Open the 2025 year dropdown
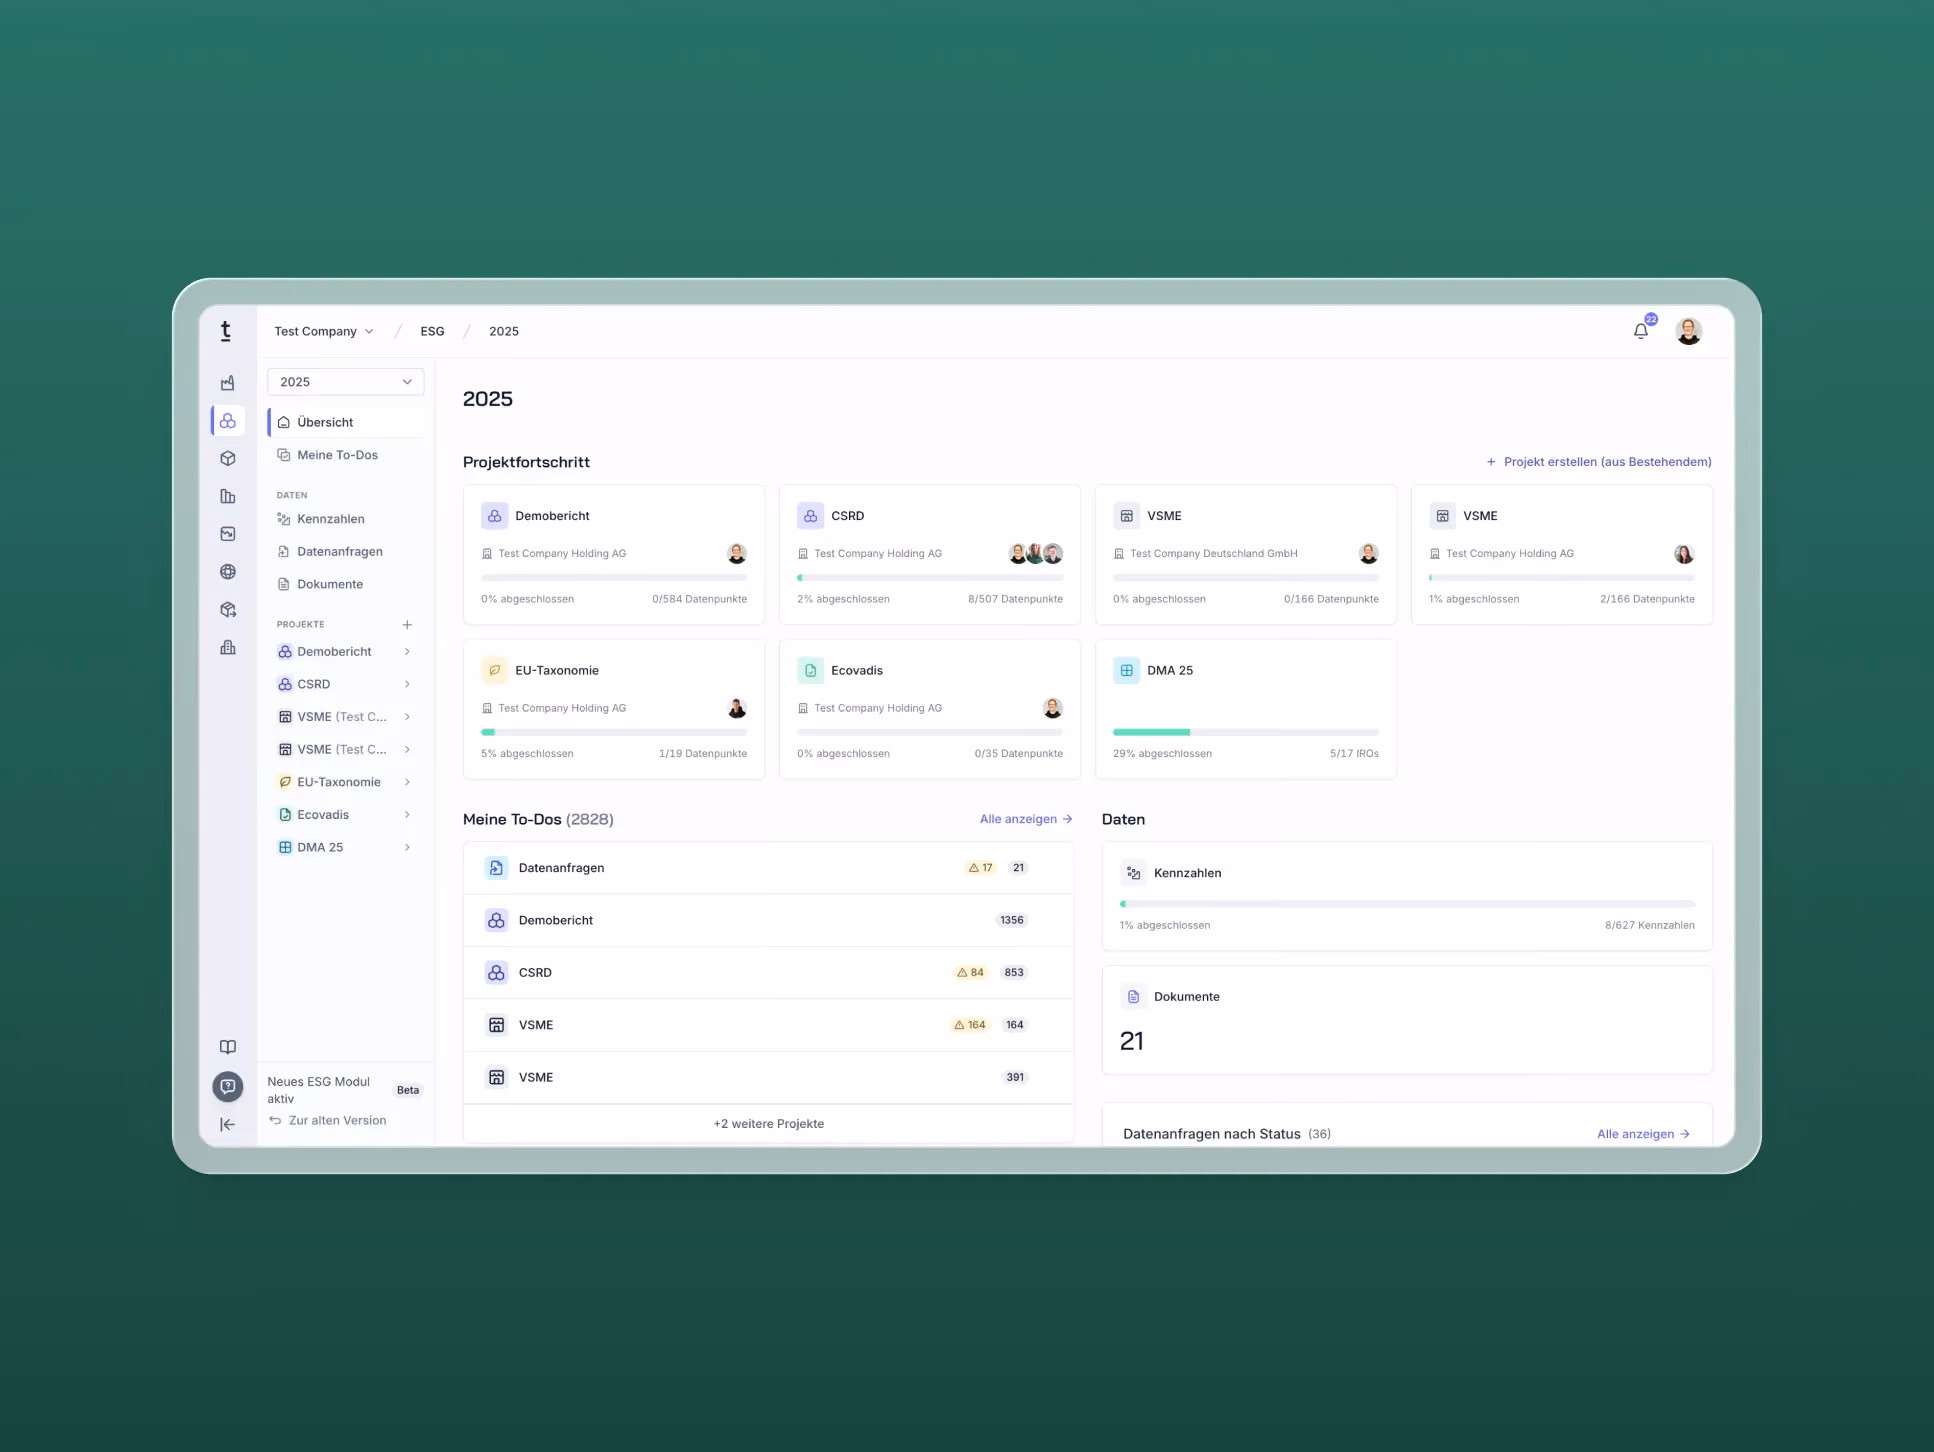The width and height of the screenshot is (1934, 1452). pos(345,382)
